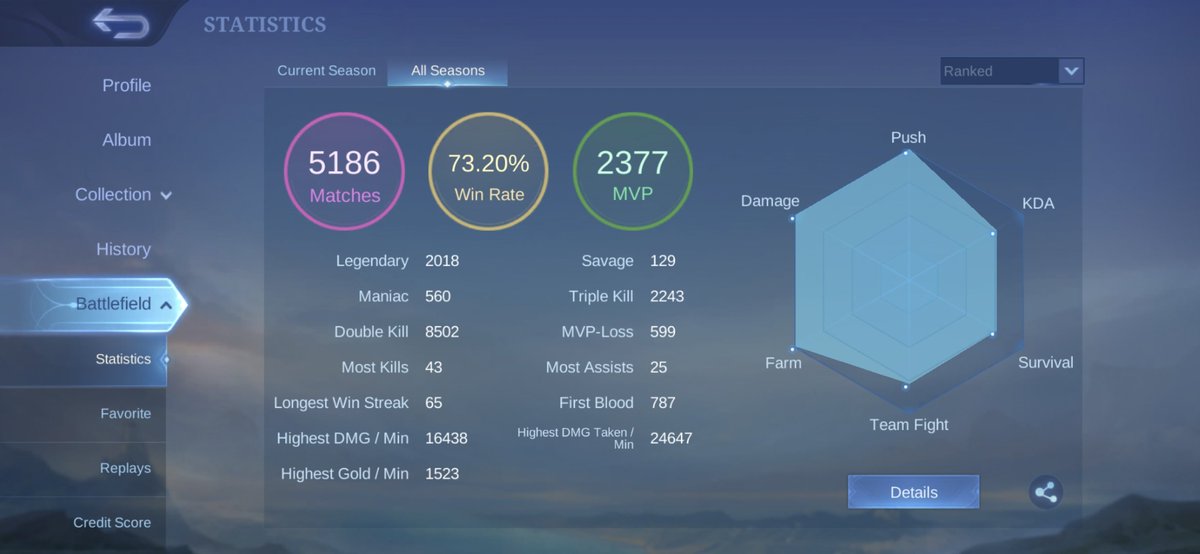
Task: Open the Album section
Action: pyautogui.click(x=127, y=140)
